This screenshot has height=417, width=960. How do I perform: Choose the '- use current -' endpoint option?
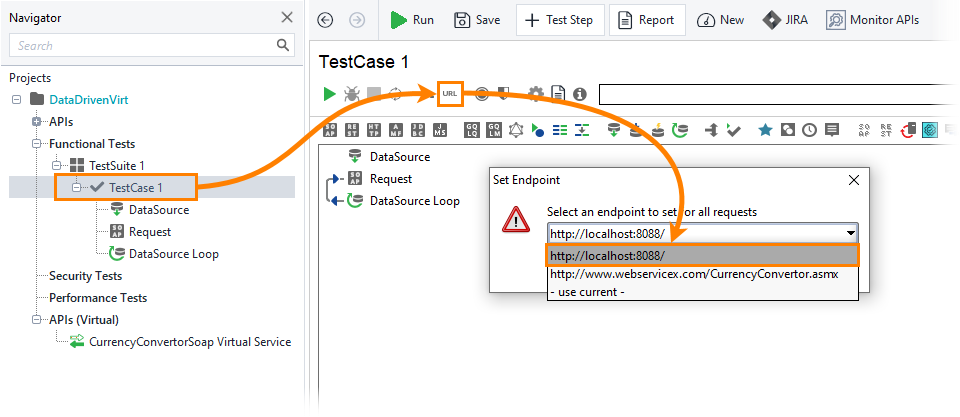point(702,291)
